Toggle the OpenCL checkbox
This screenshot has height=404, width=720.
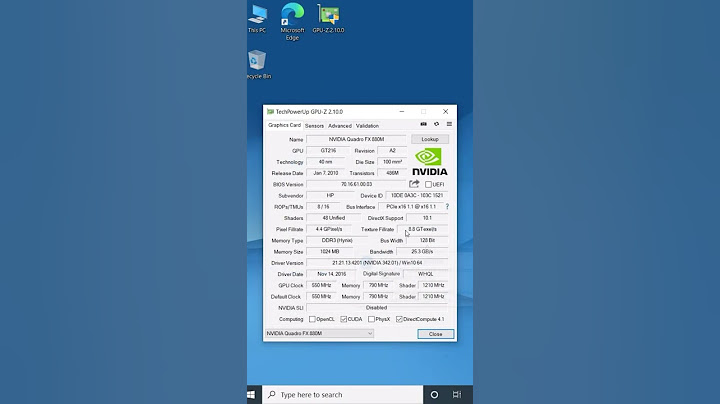(312, 319)
